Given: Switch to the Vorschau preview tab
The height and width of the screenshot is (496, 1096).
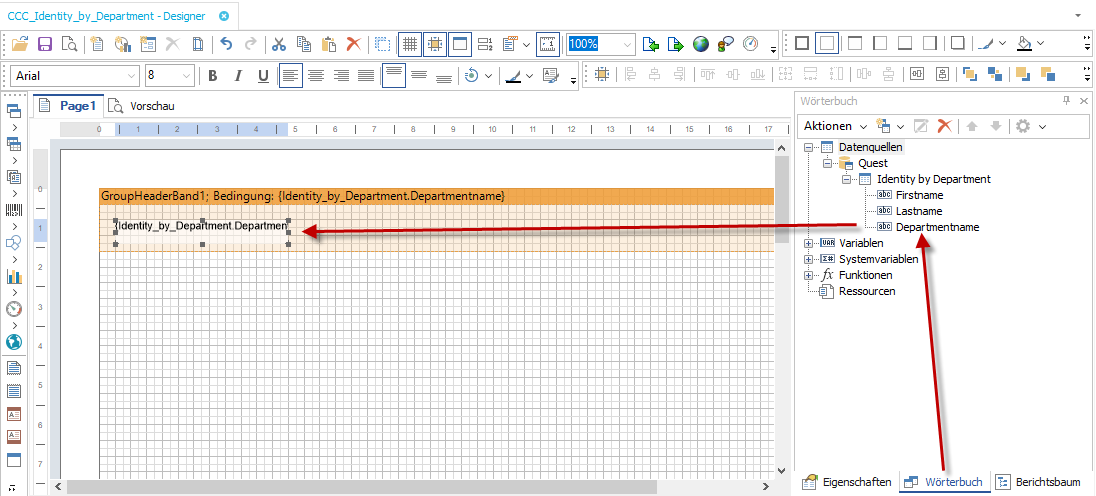Looking at the screenshot, I should tap(141, 106).
